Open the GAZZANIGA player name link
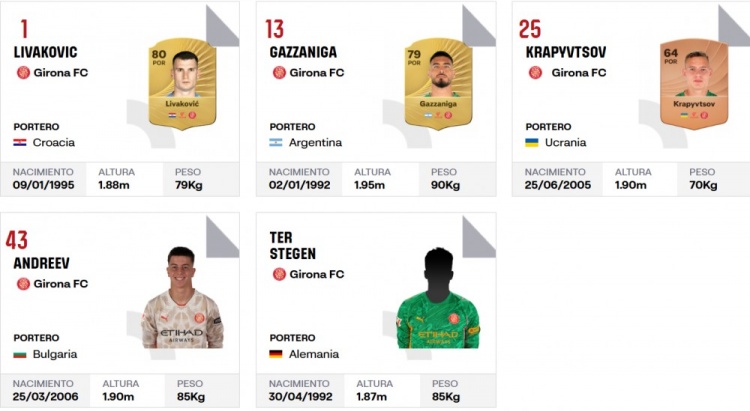The height and width of the screenshot is (411, 750). click(305, 51)
